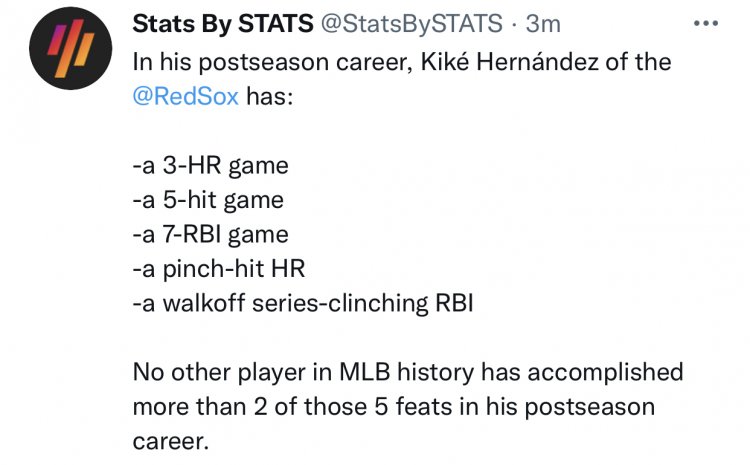The height and width of the screenshot is (465, 750).
Task: Open the tweet via the 3m timestamp
Action: tap(543, 24)
